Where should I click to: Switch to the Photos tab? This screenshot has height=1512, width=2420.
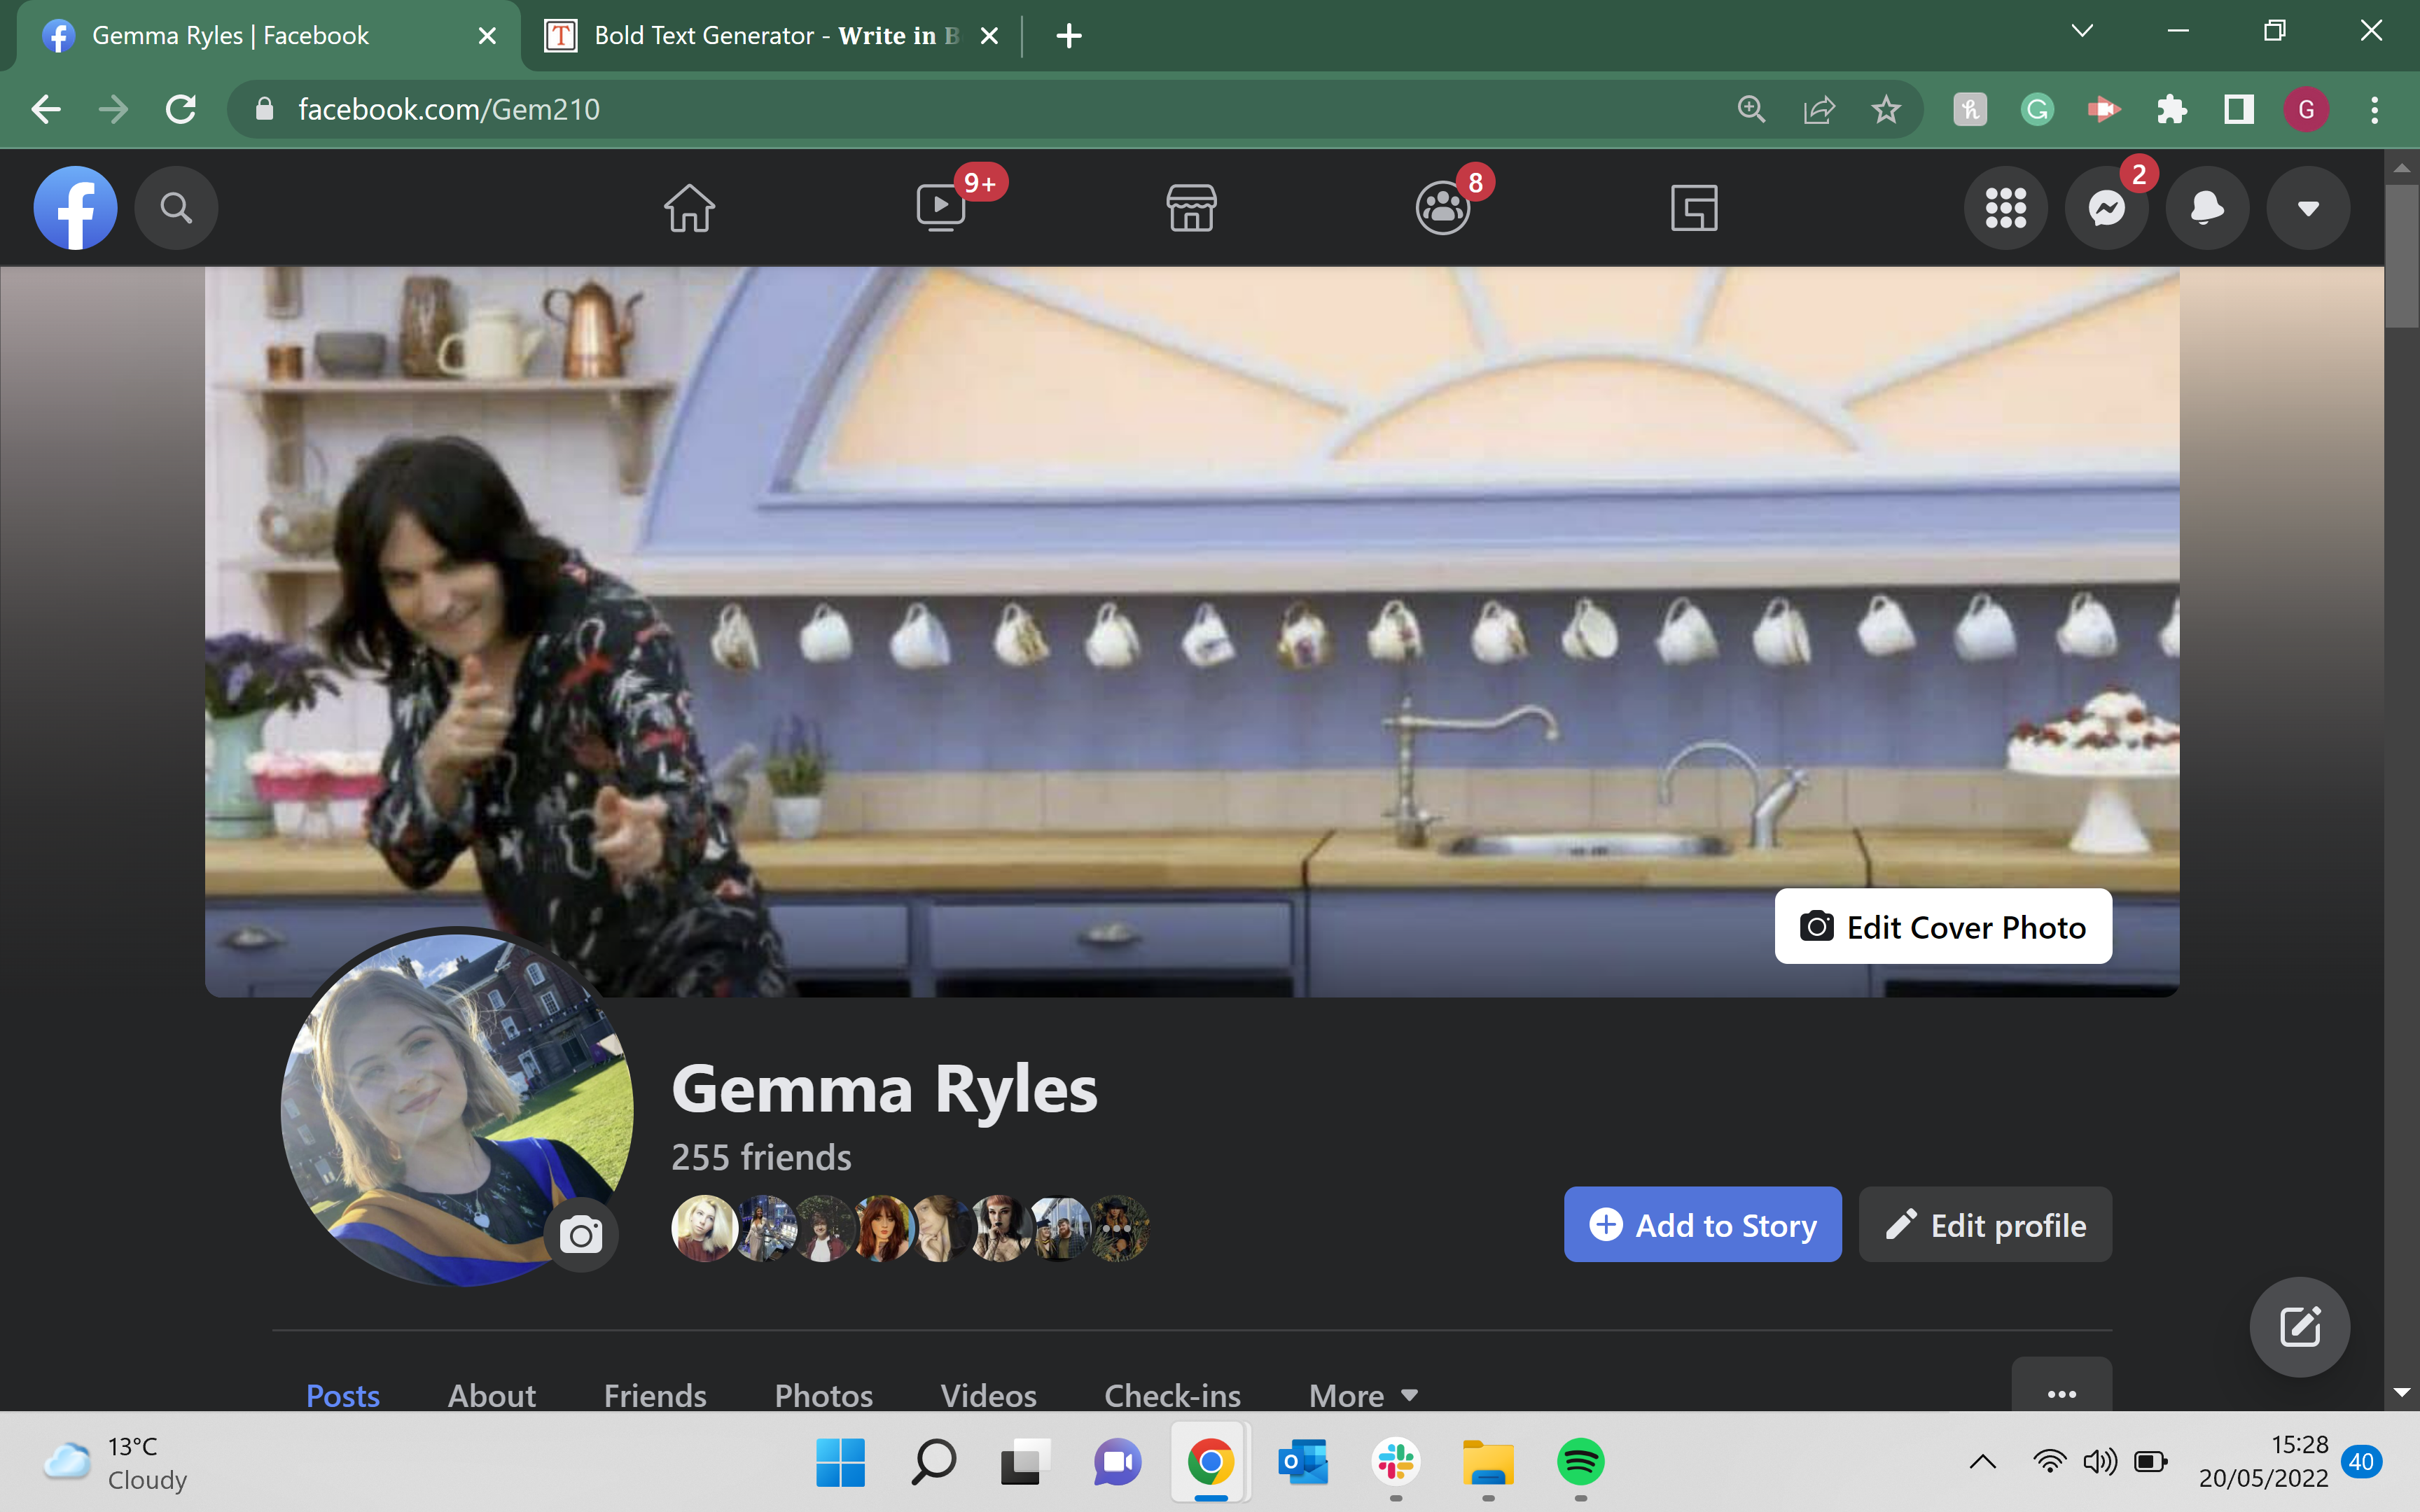(823, 1395)
